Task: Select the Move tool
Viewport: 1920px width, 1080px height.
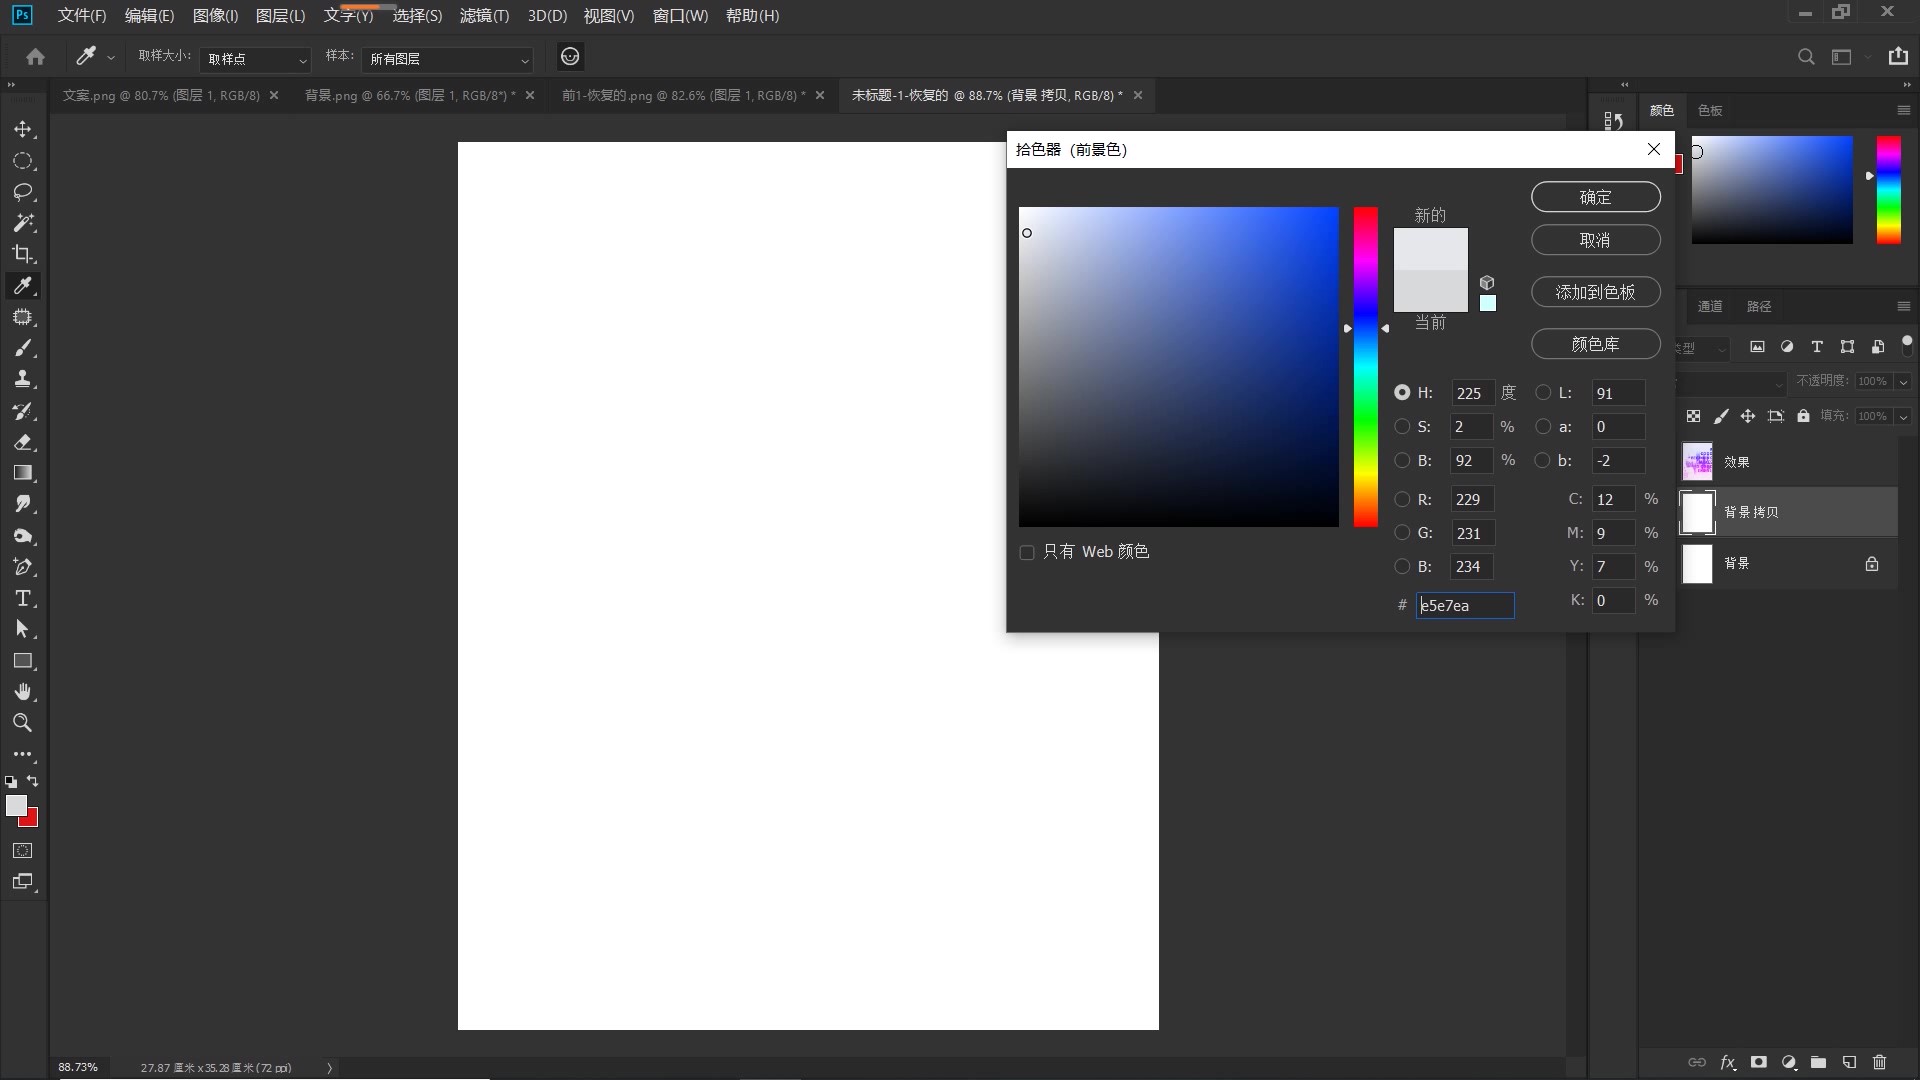Action: click(23, 130)
